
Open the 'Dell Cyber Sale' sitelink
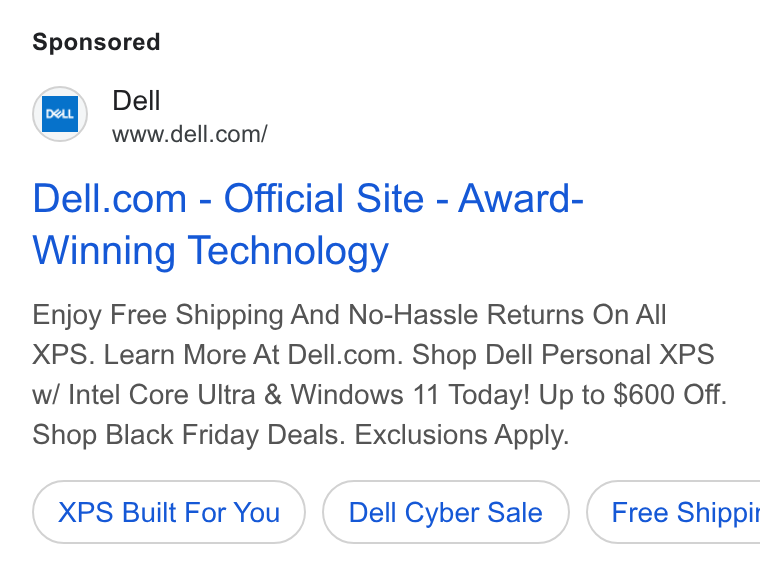(x=445, y=512)
